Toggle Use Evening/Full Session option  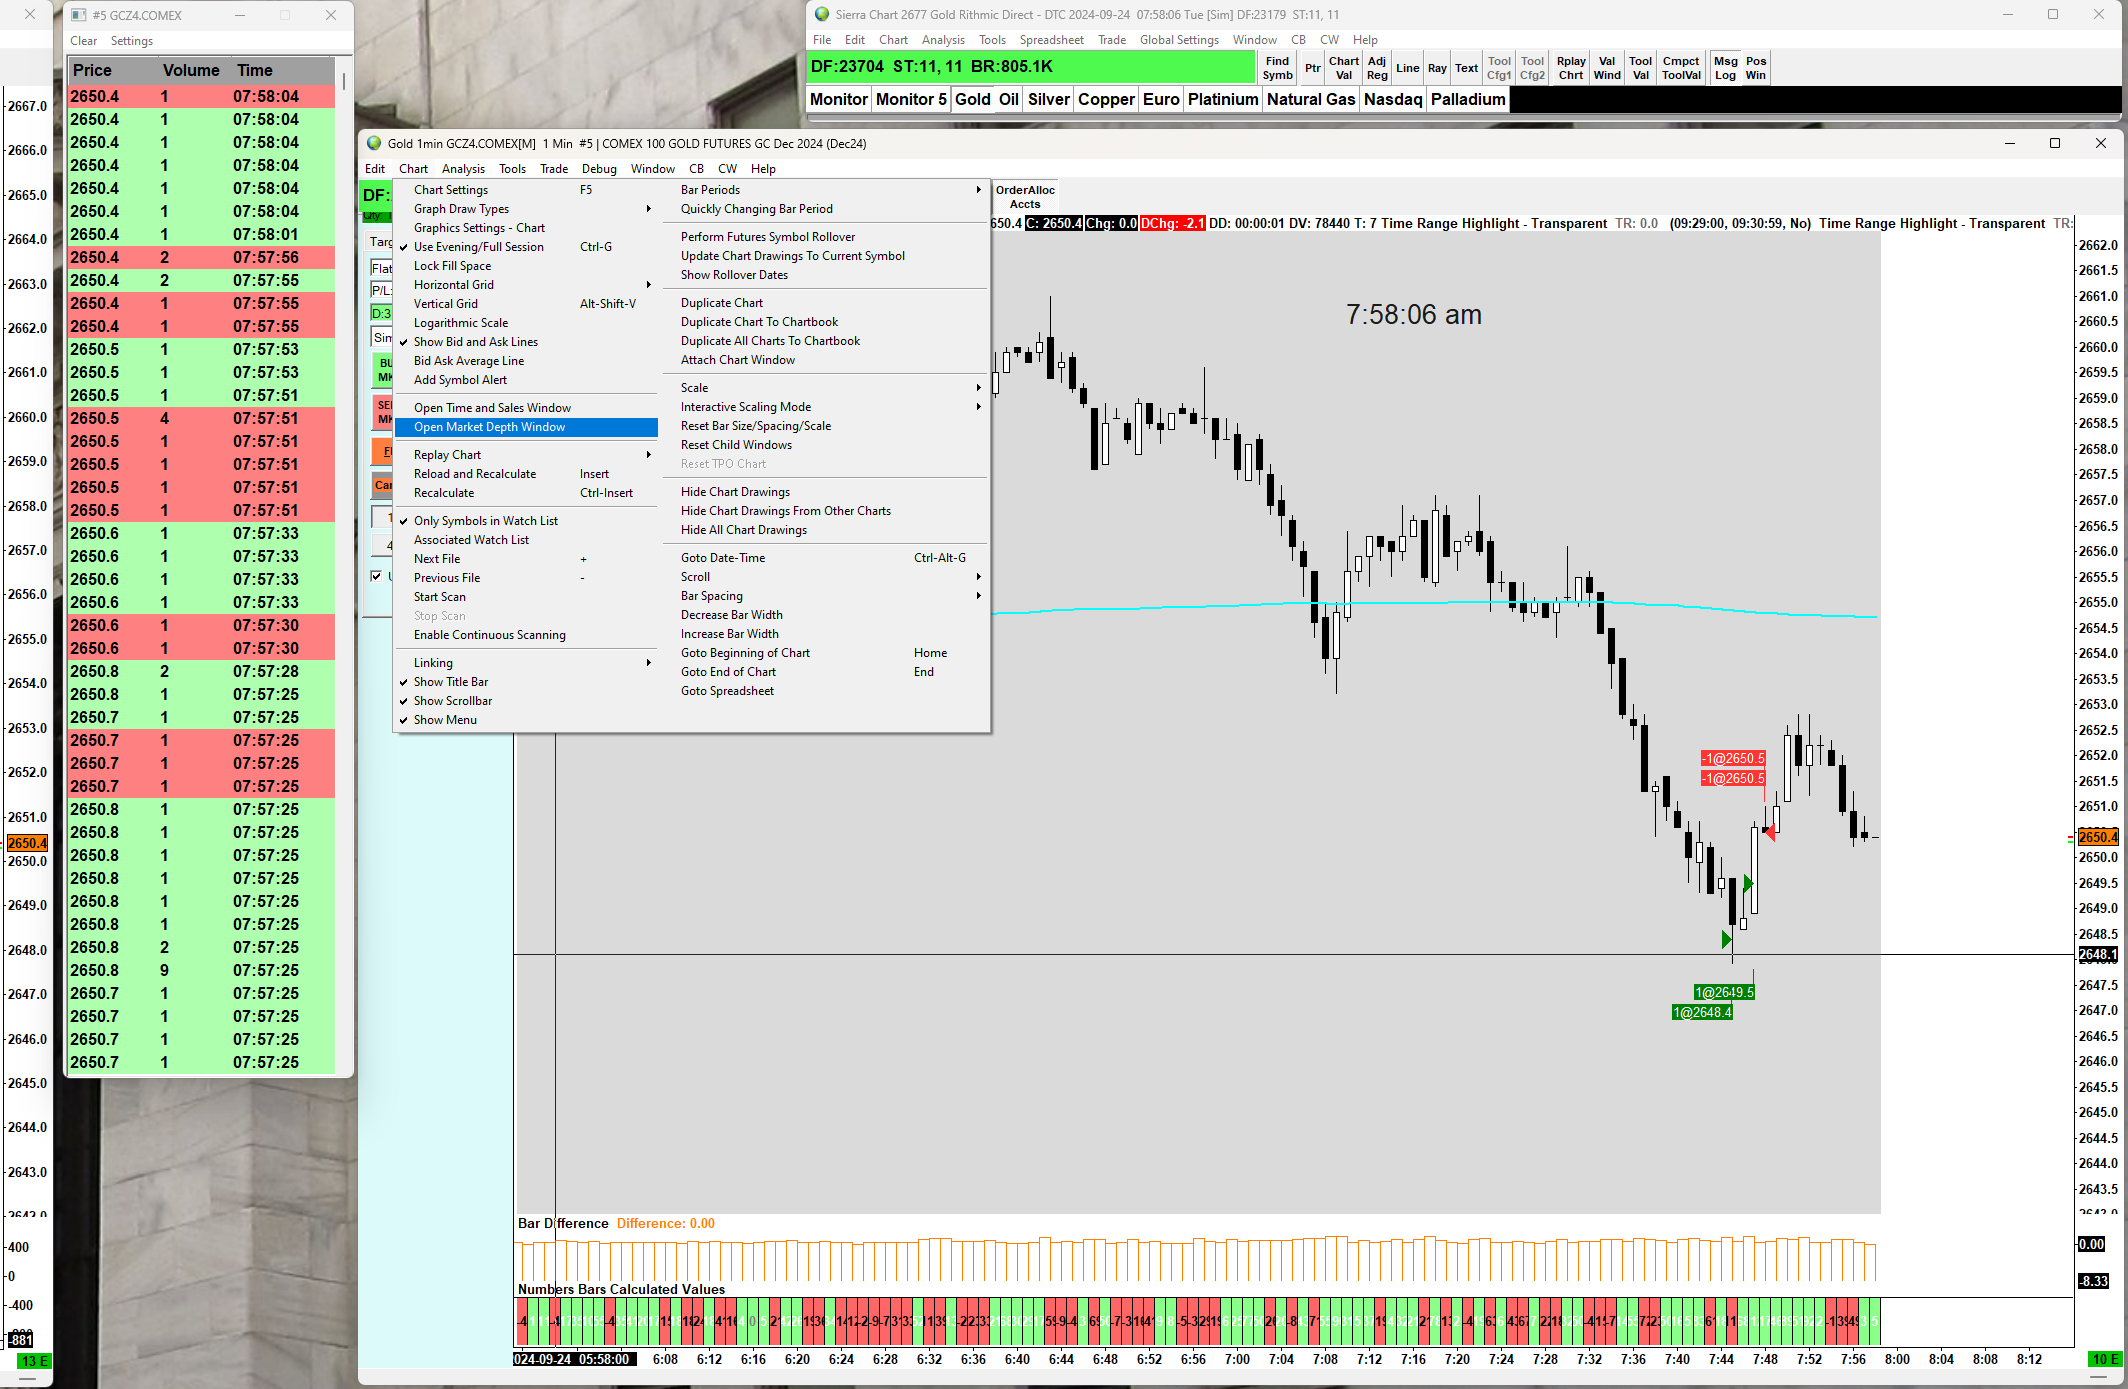click(479, 247)
